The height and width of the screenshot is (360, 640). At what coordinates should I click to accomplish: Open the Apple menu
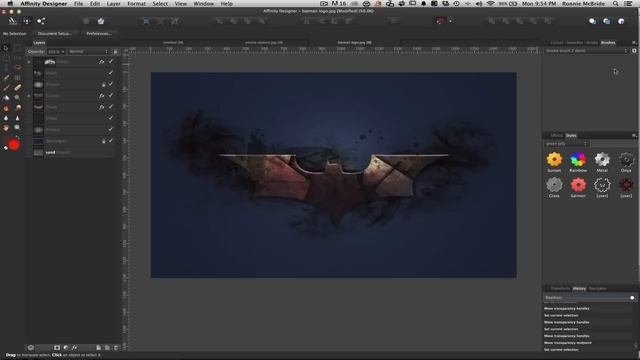(x=10, y=4)
